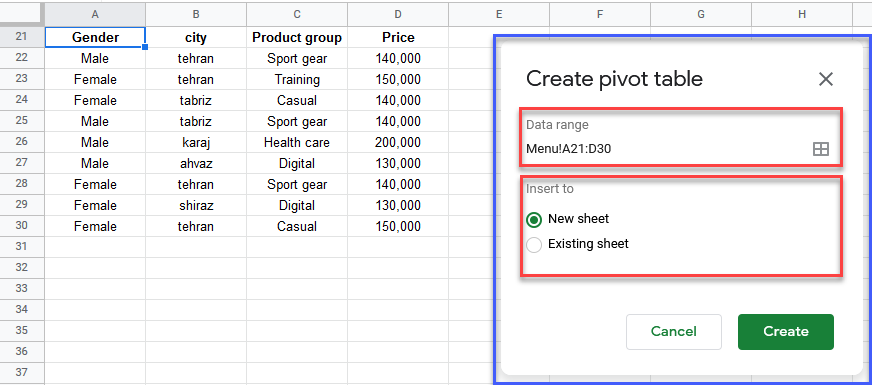Select all cells via corner box
The image size is (872, 385).
pyautogui.click(x=22, y=14)
